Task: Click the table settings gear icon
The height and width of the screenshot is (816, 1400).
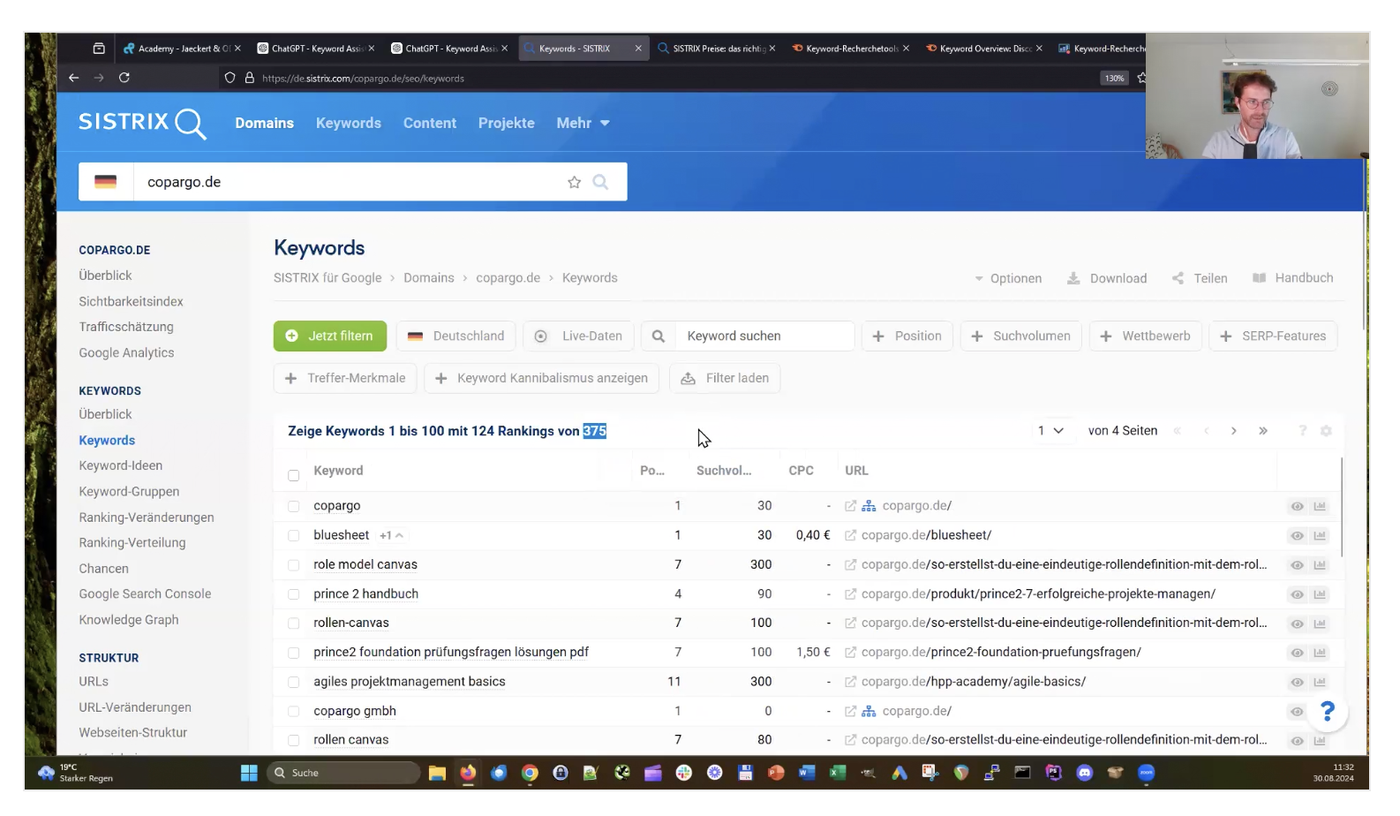Action: (x=1326, y=431)
